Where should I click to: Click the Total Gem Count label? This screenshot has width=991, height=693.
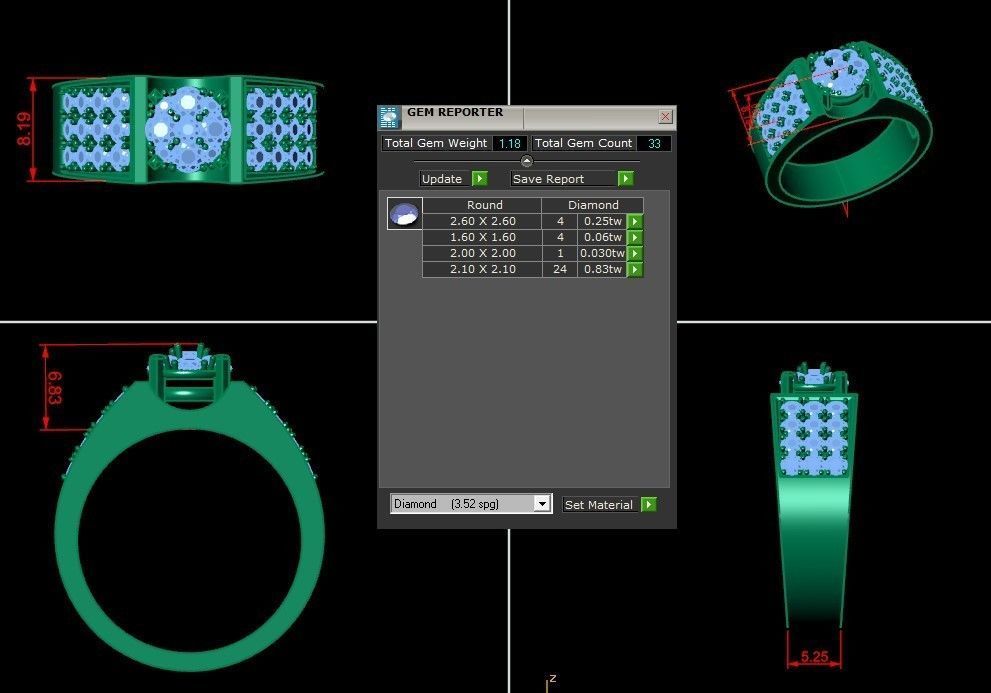[583, 144]
